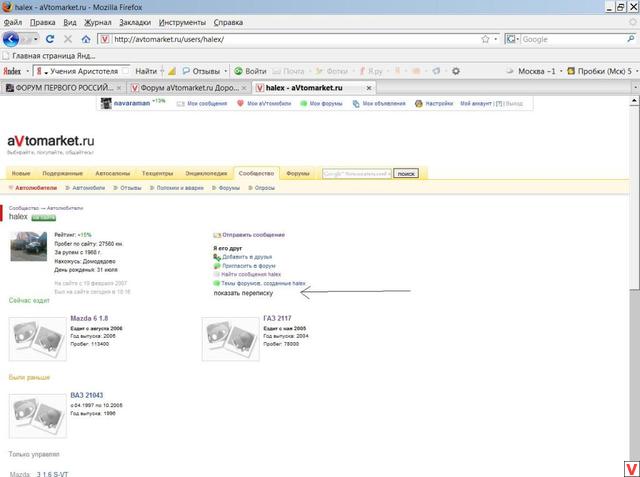Open the Инструменты menu
640x477 pixels.
182,22
